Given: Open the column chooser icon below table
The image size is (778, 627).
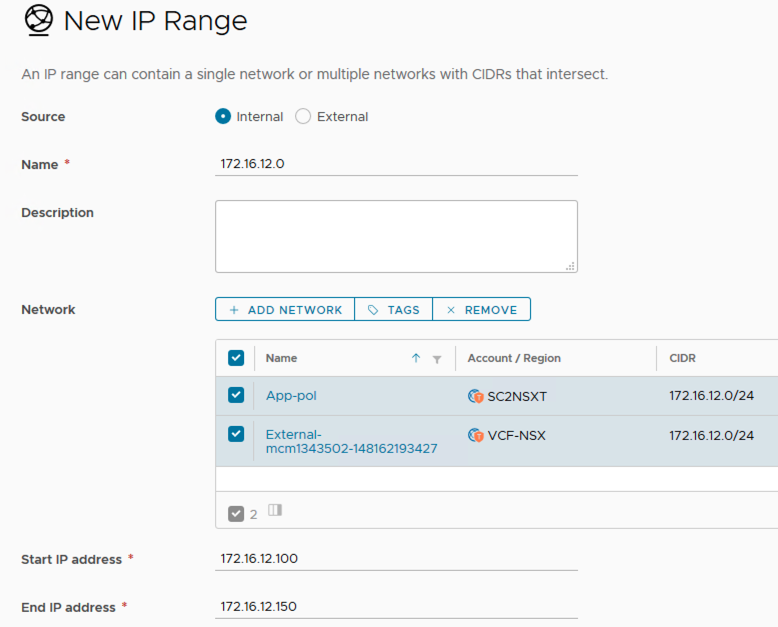Looking at the screenshot, I should pos(275,510).
